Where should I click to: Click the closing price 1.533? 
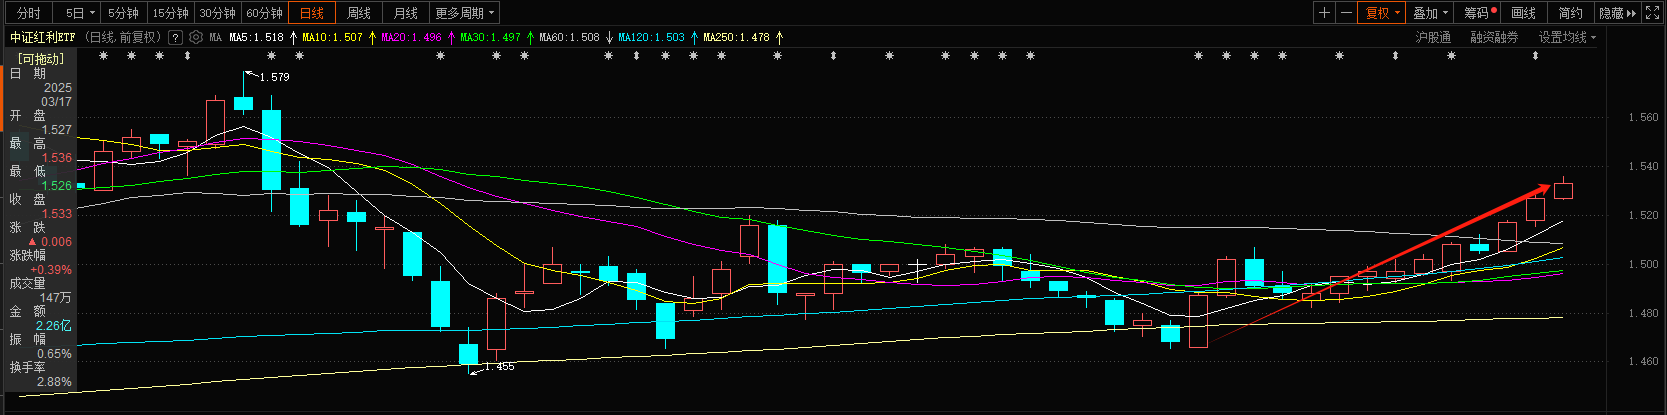click(56, 214)
